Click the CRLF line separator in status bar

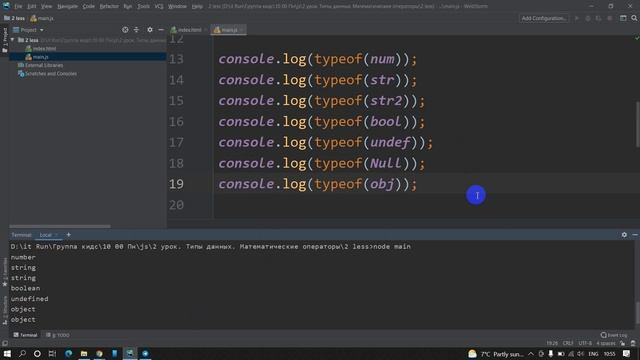click(568, 343)
